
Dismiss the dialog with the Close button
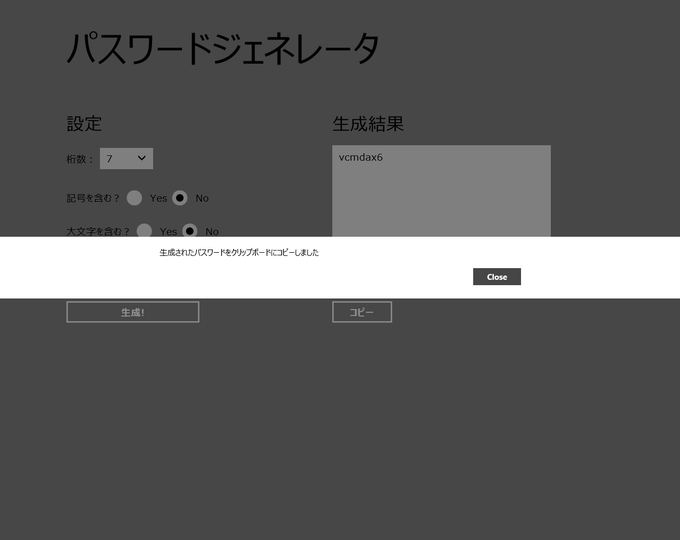pos(497,277)
